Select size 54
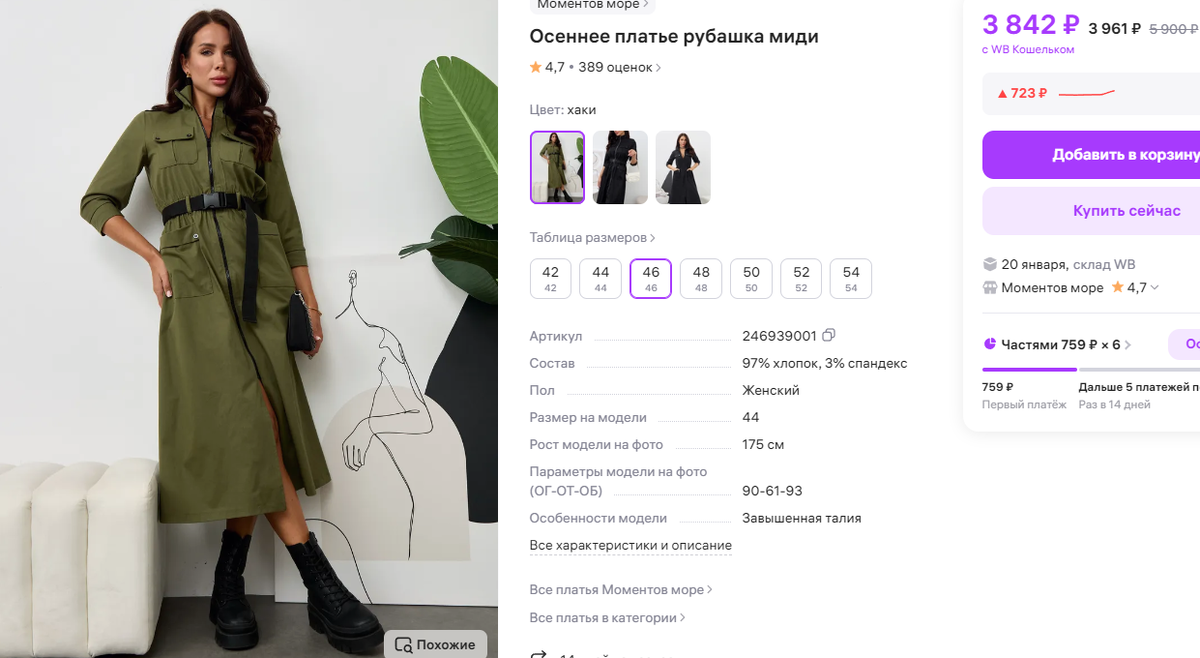This screenshot has height=658, width=1200. tap(850, 278)
